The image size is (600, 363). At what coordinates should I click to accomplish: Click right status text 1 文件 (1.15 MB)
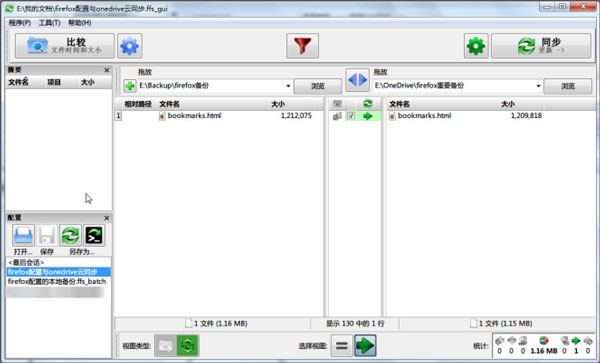[505, 324]
